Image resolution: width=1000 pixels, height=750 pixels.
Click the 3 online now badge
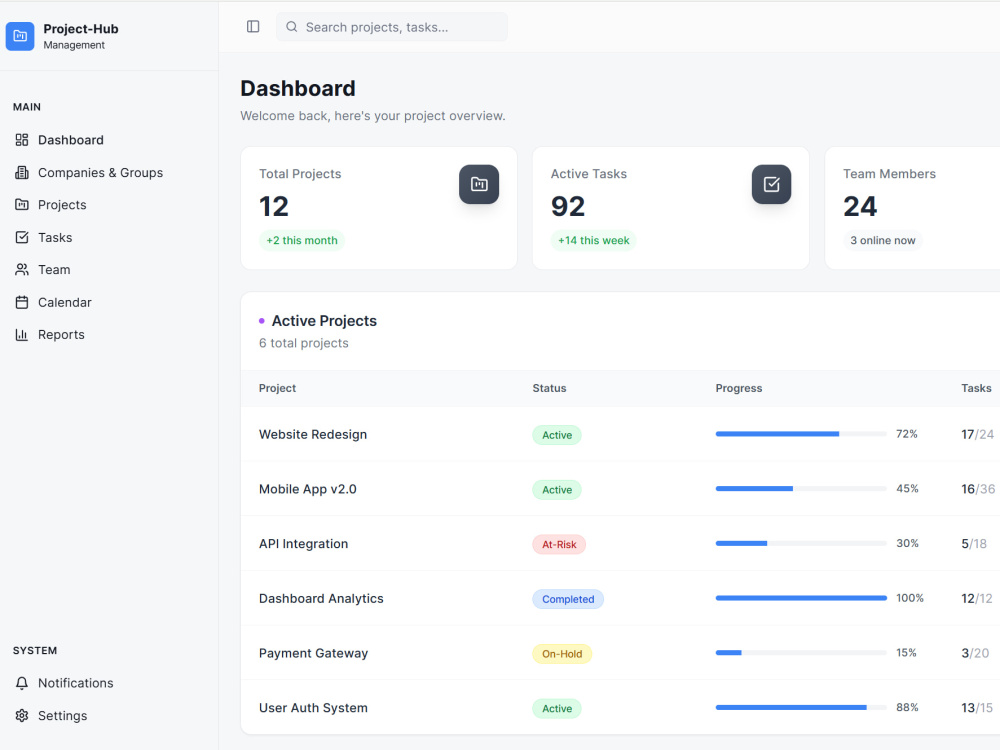883,240
